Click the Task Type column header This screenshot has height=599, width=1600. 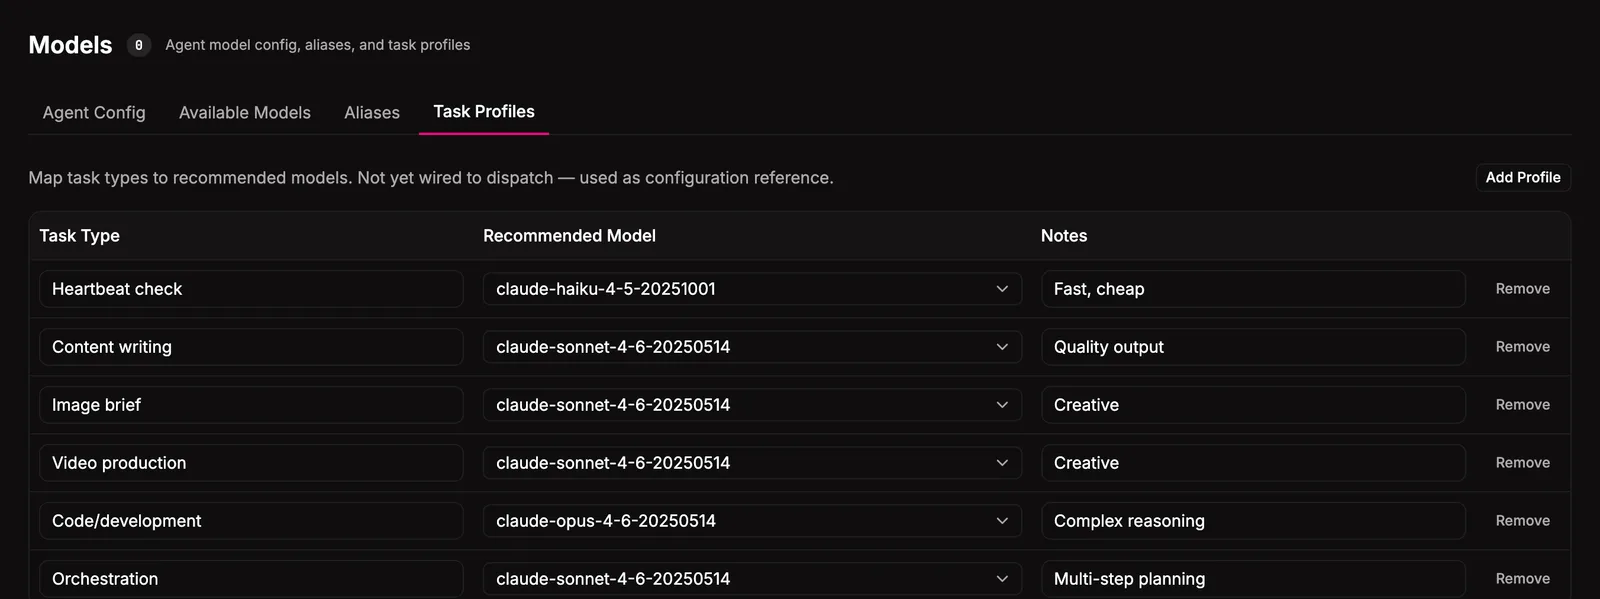79,236
